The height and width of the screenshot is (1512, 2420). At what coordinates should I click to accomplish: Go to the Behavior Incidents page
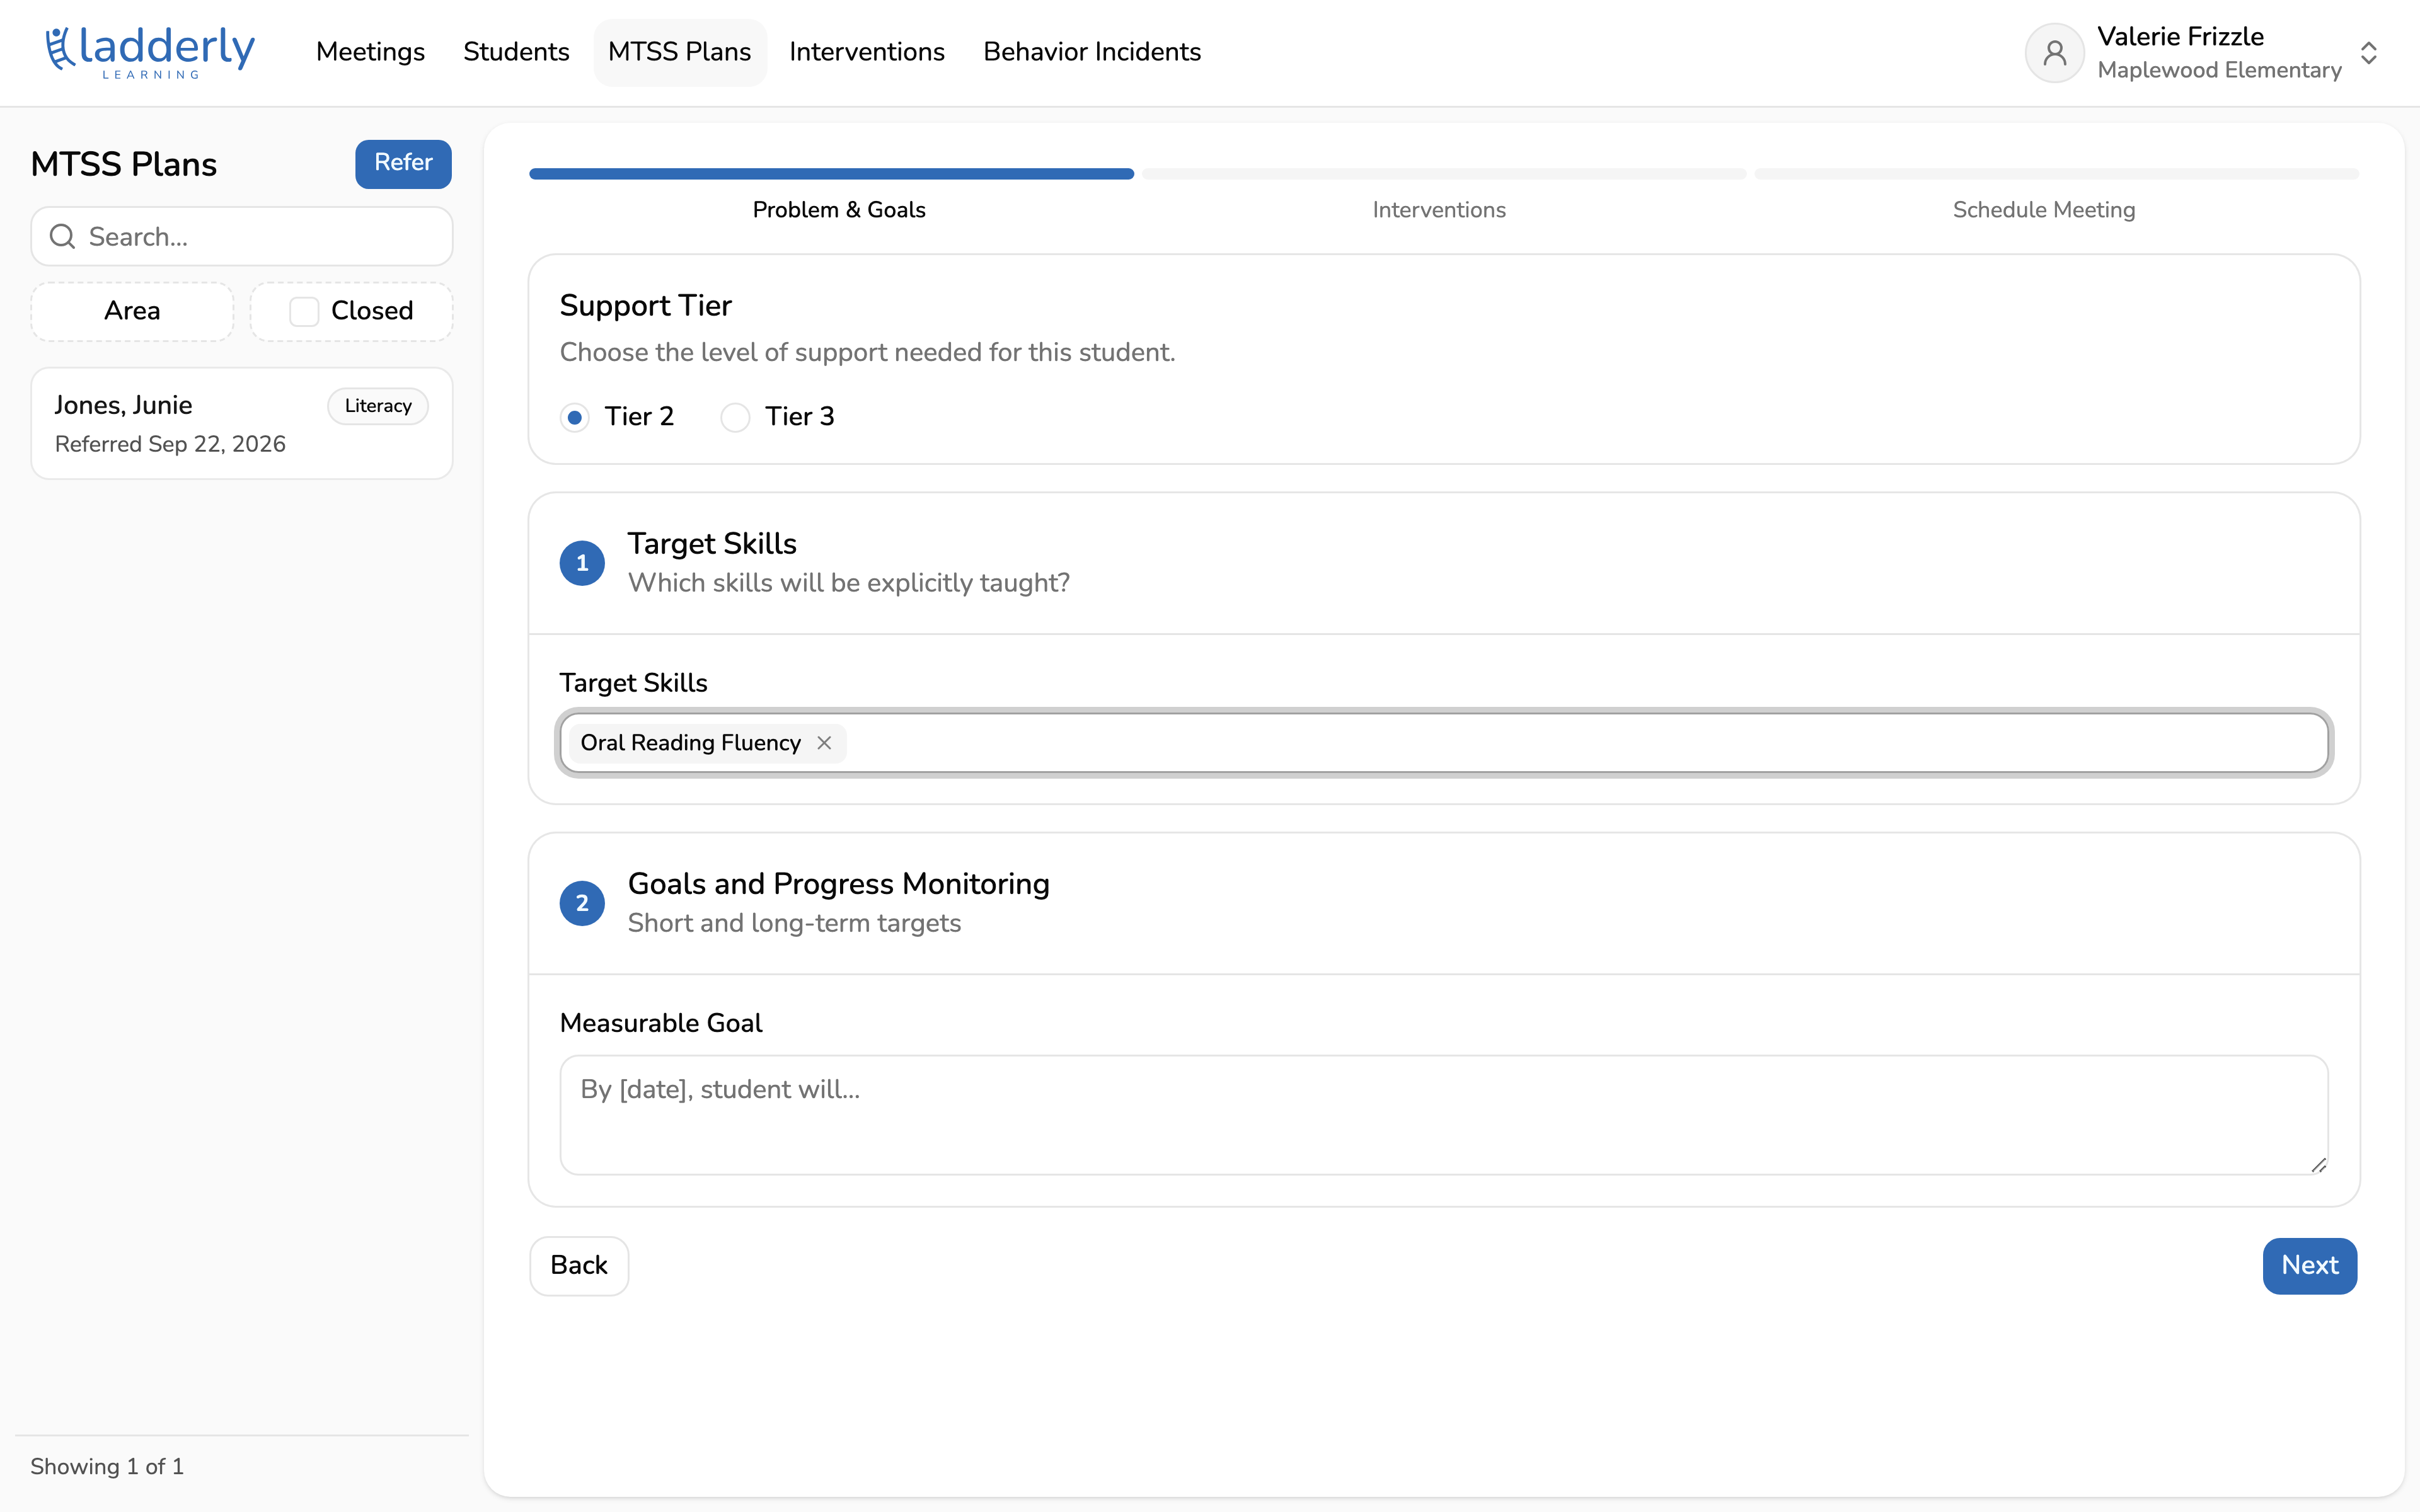coord(1092,52)
